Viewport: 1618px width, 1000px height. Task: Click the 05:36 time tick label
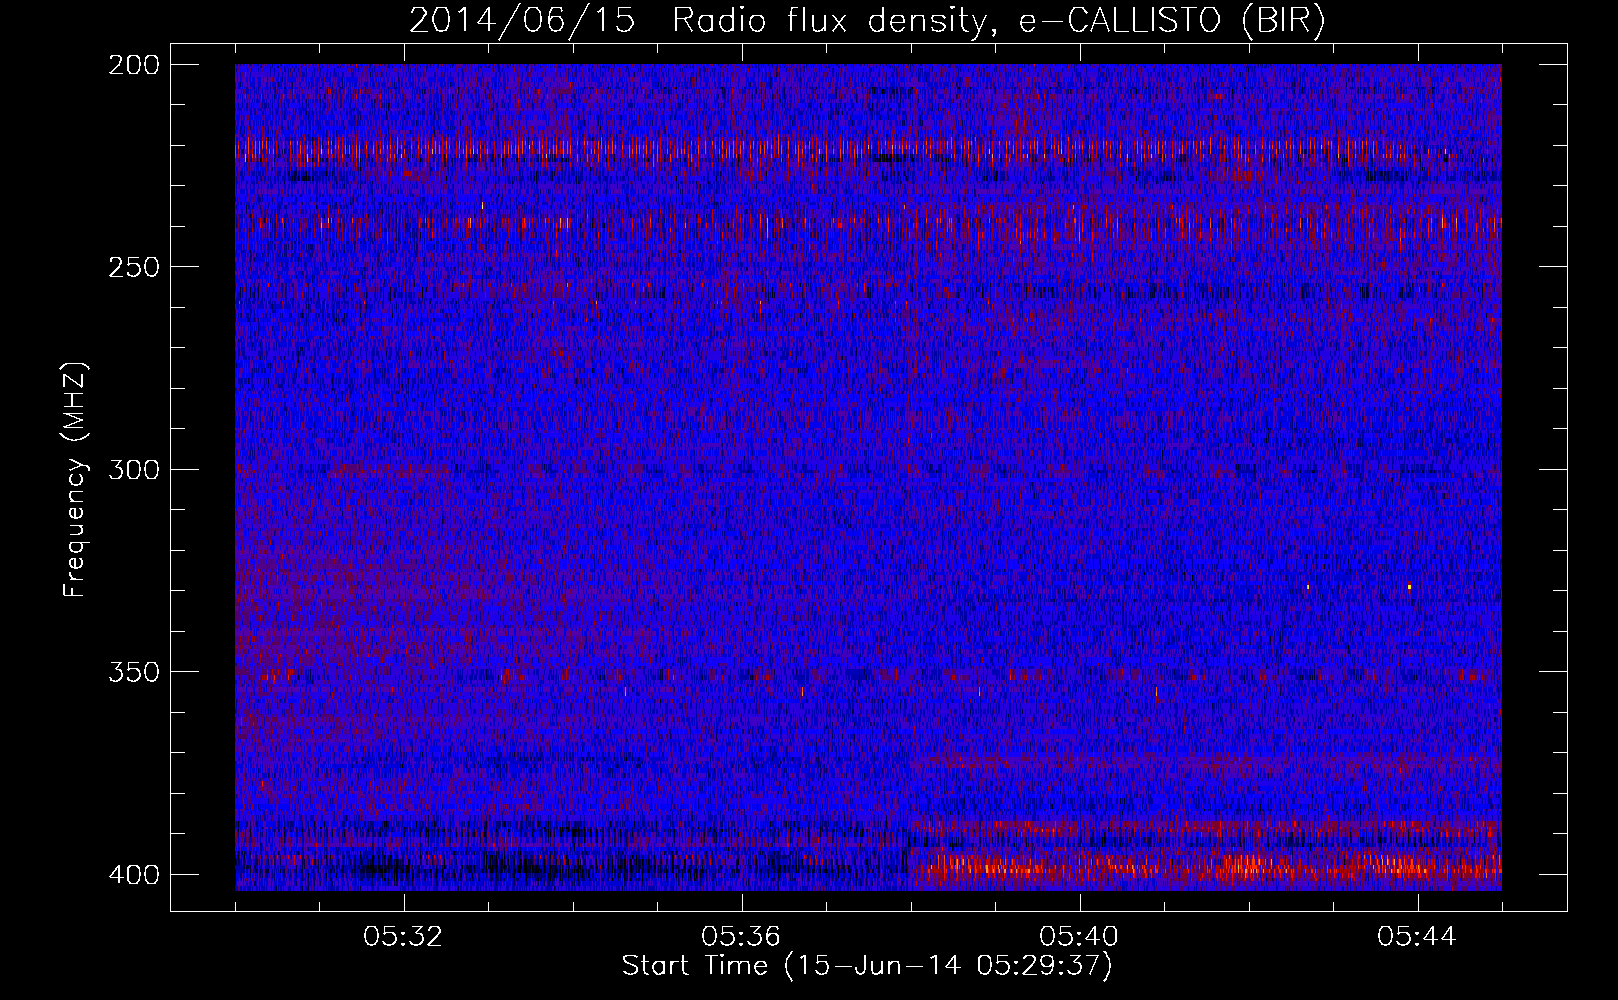[x=741, y=937]
